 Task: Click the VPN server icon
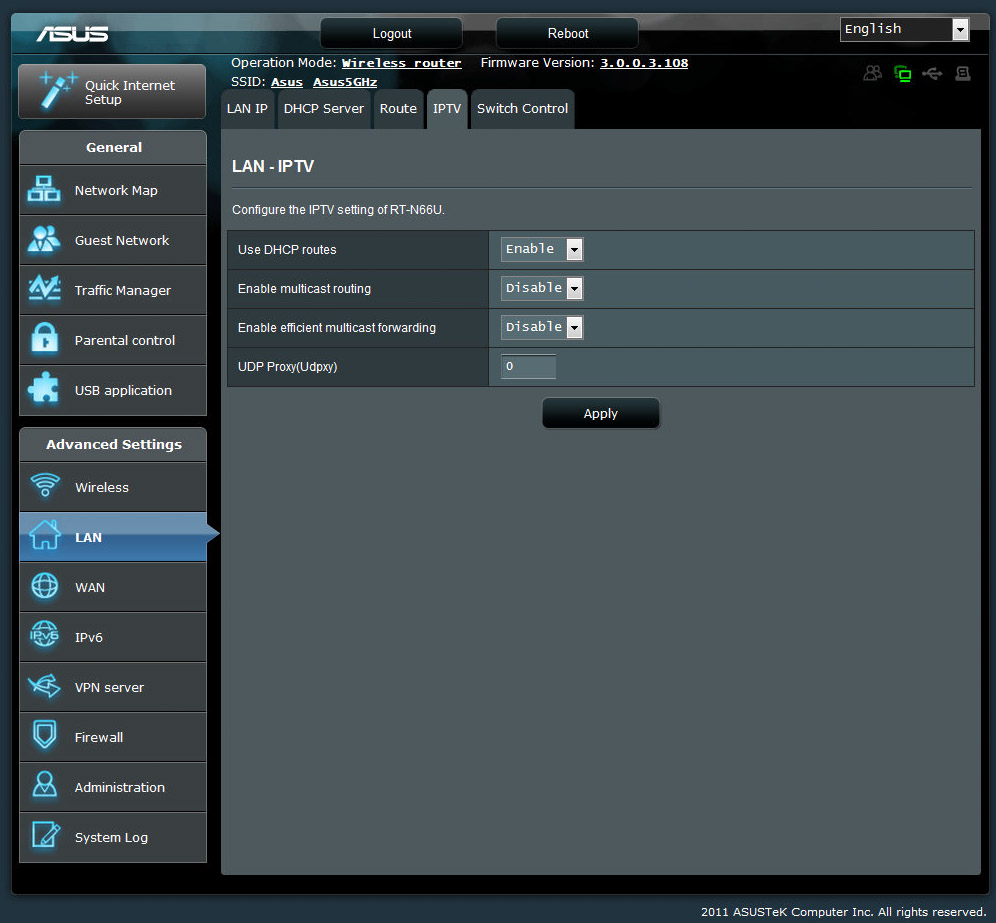coord(44,687)
